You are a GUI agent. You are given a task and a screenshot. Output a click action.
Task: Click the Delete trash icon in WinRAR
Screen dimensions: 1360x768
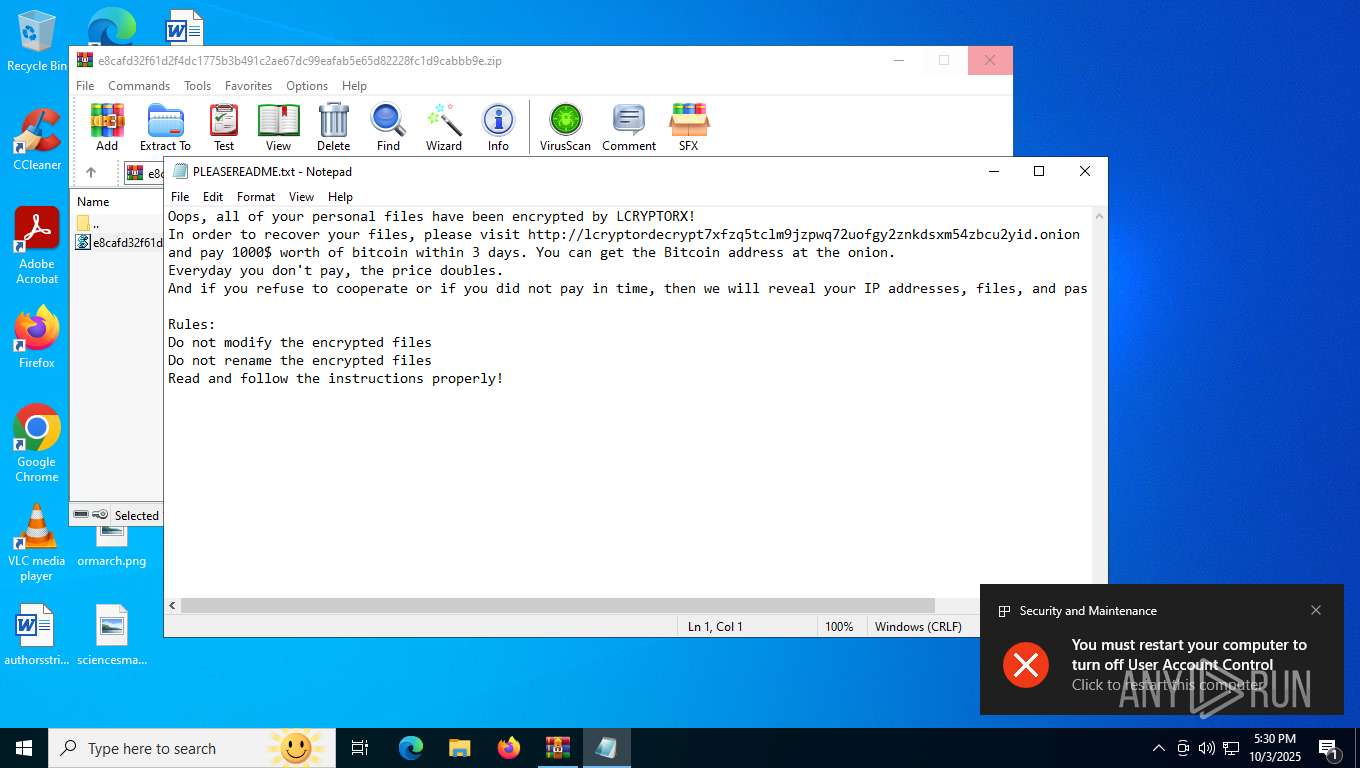coord(333,127)
